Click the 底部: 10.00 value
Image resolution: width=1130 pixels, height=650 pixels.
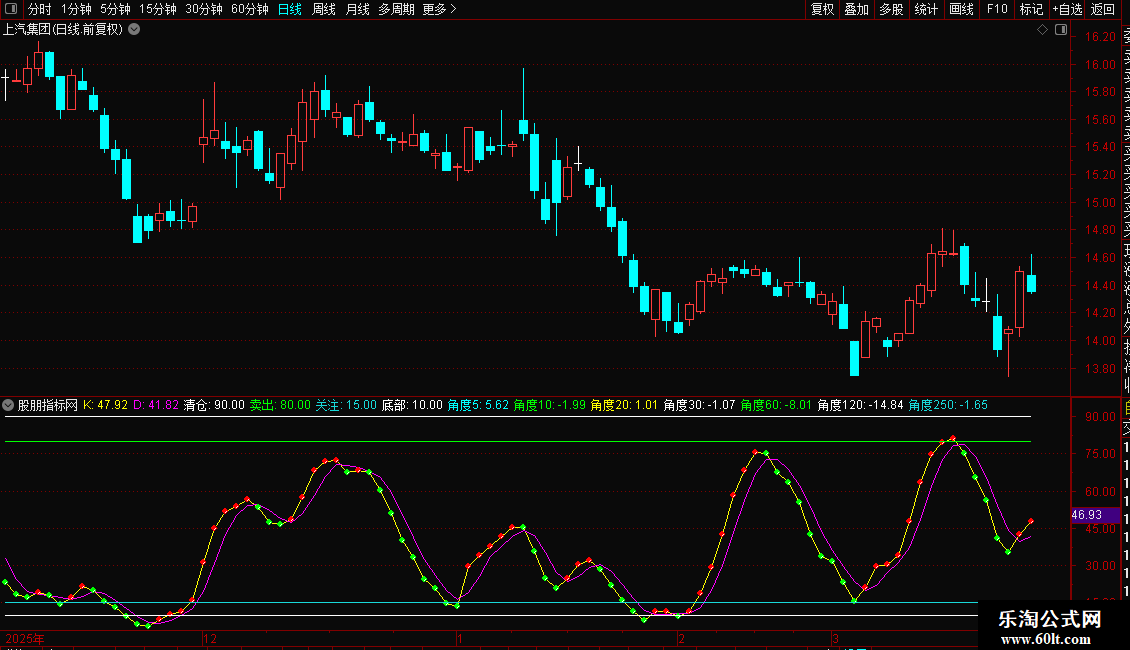click(412, 405)
